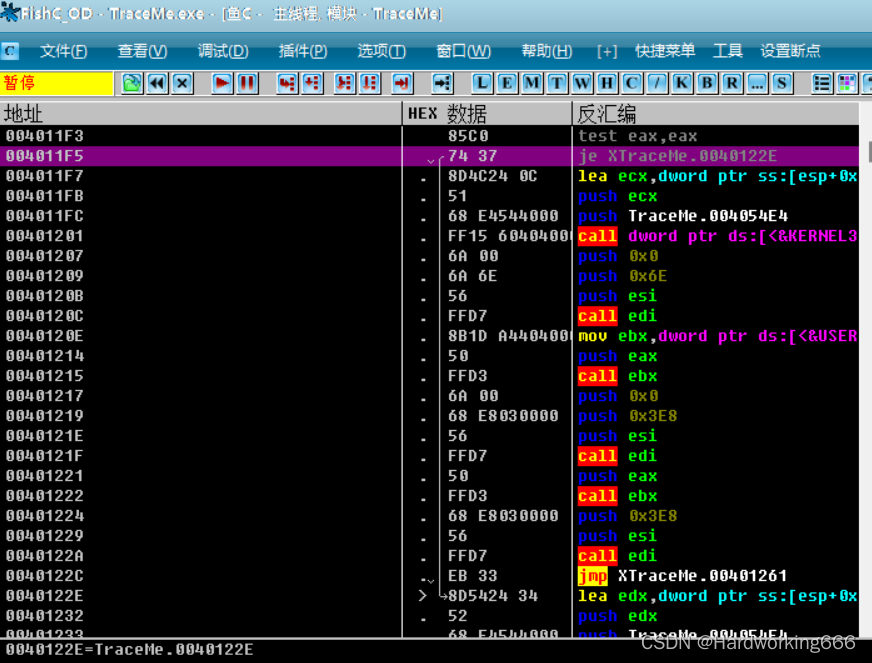Image resolution: width=872 pixels, height=663 pixels.
Task: Open Source window with S button
Action: click(782, 83)
